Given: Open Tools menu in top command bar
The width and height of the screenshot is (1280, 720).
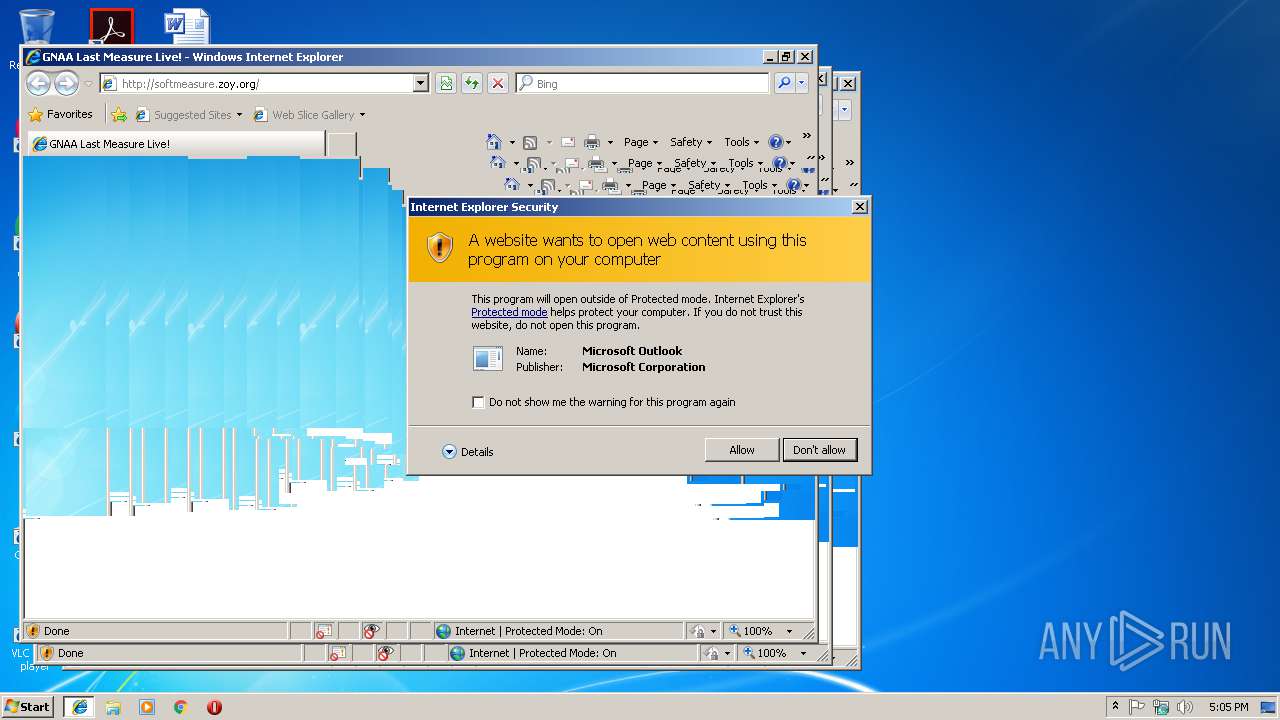Looking at the screenshot, I should pyautogui.click(x=742, y=142).
